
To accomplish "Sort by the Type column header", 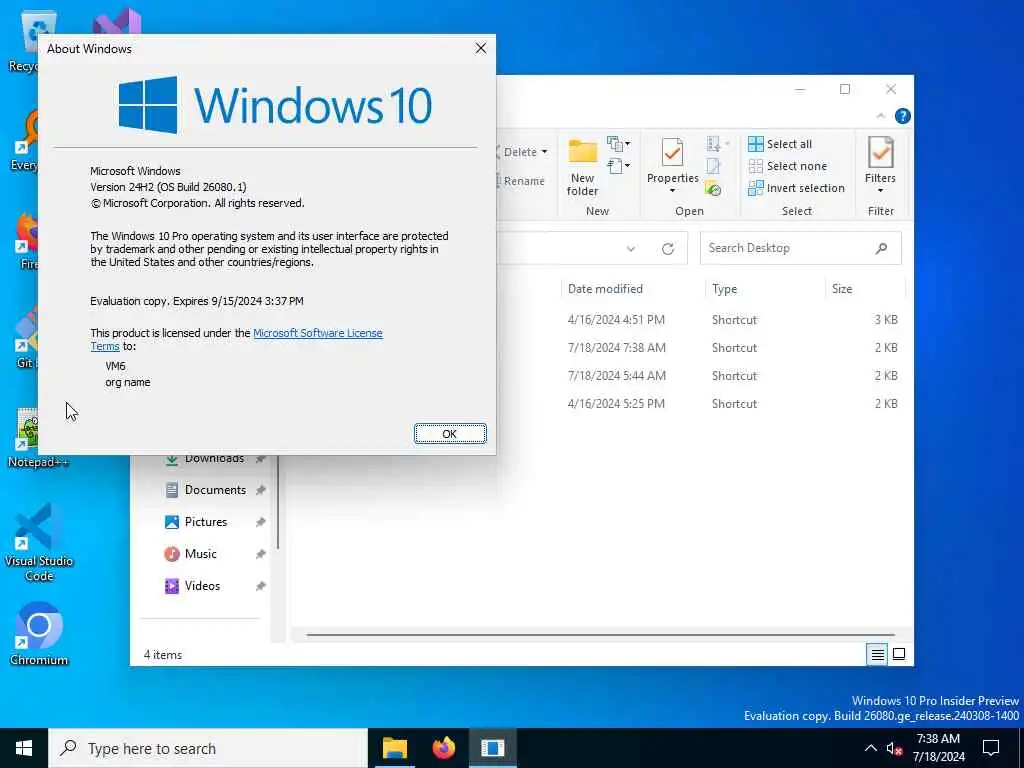I will pyautogui.click(x=765, y=289).
